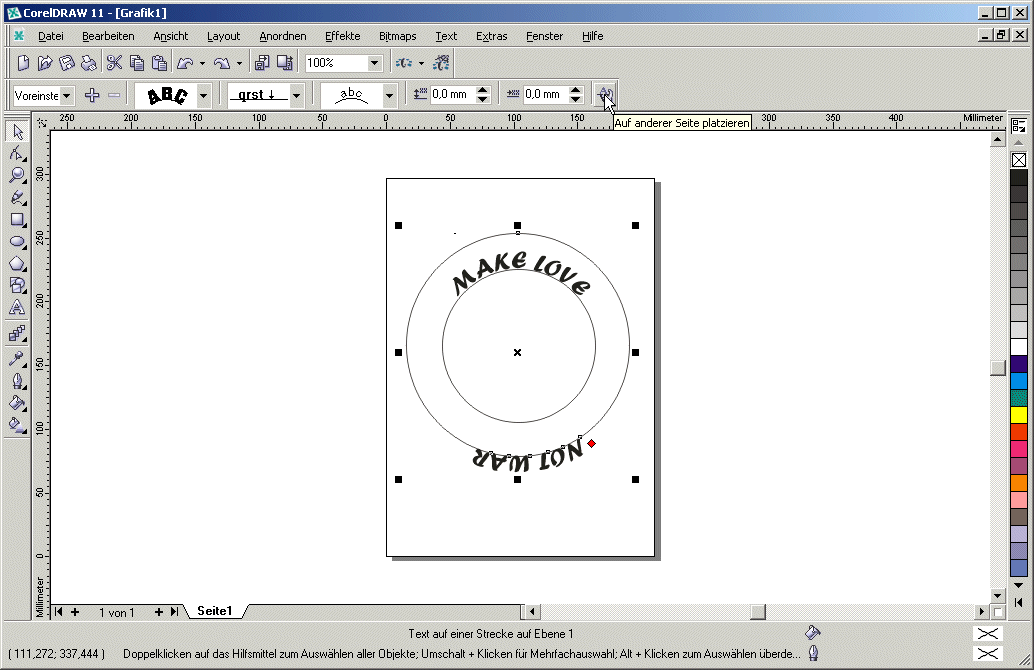Click the Print icon

point(88,63)
